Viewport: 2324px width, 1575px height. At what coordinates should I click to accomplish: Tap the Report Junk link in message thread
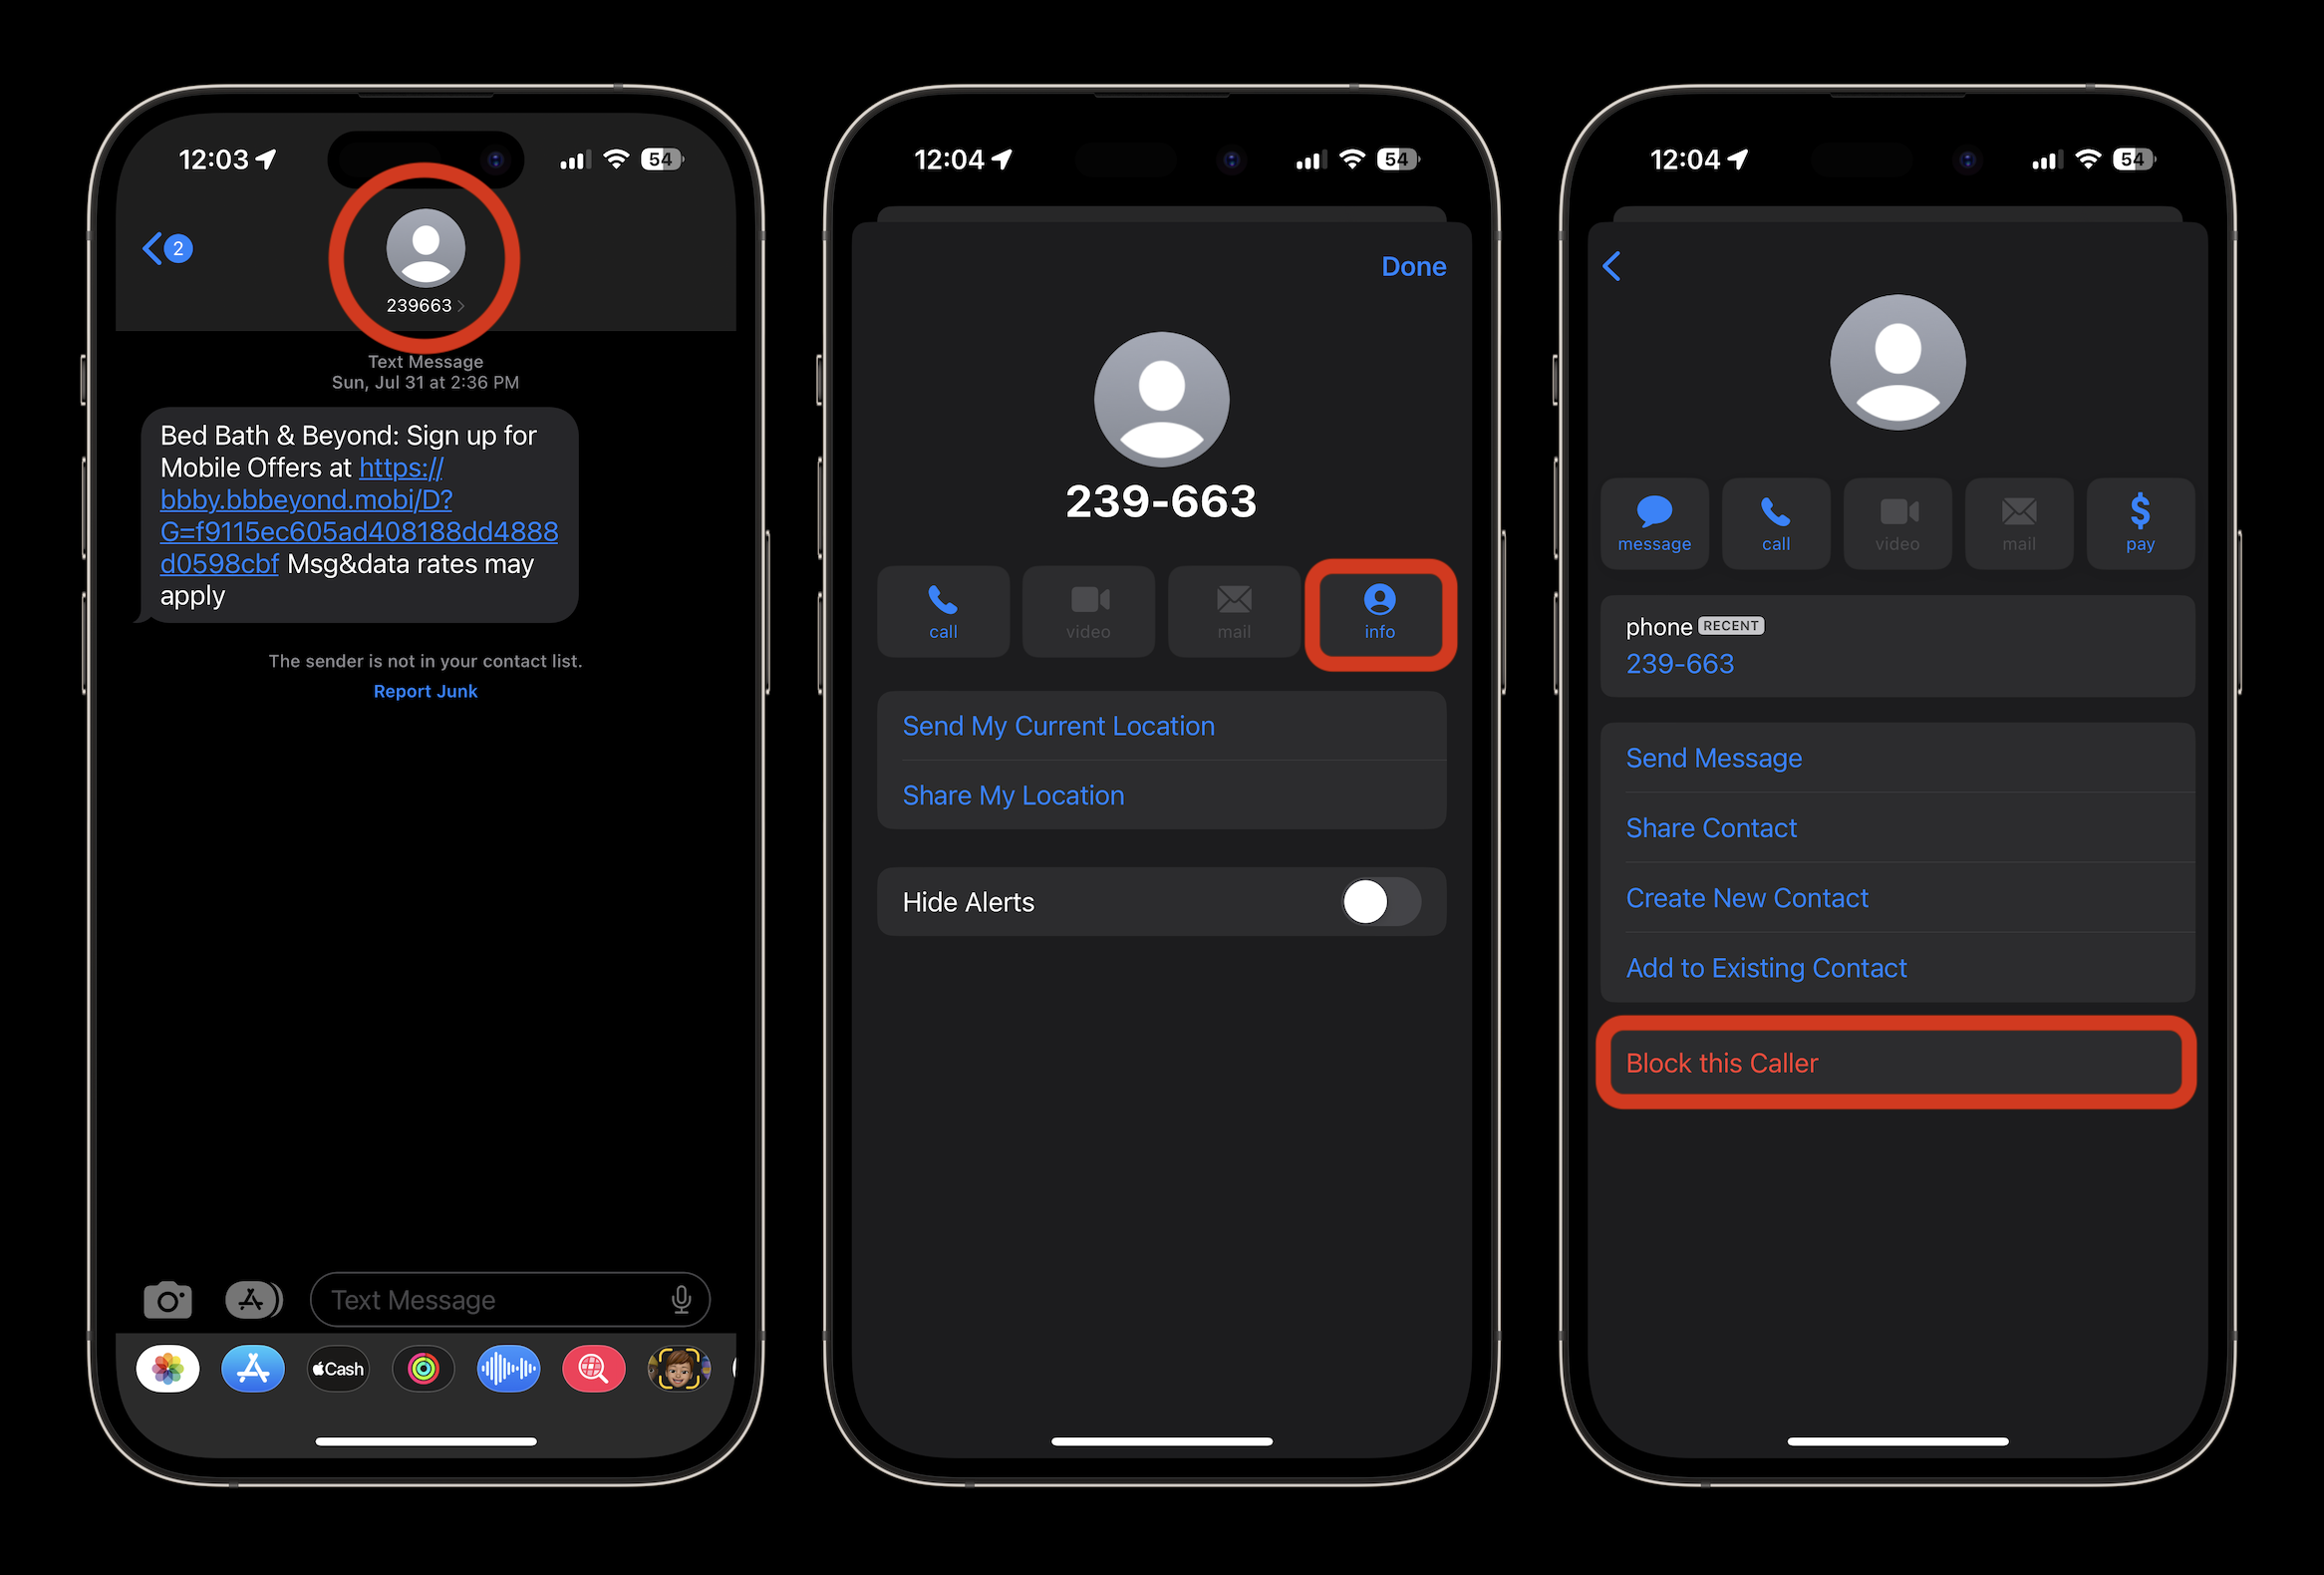(424, 691)
